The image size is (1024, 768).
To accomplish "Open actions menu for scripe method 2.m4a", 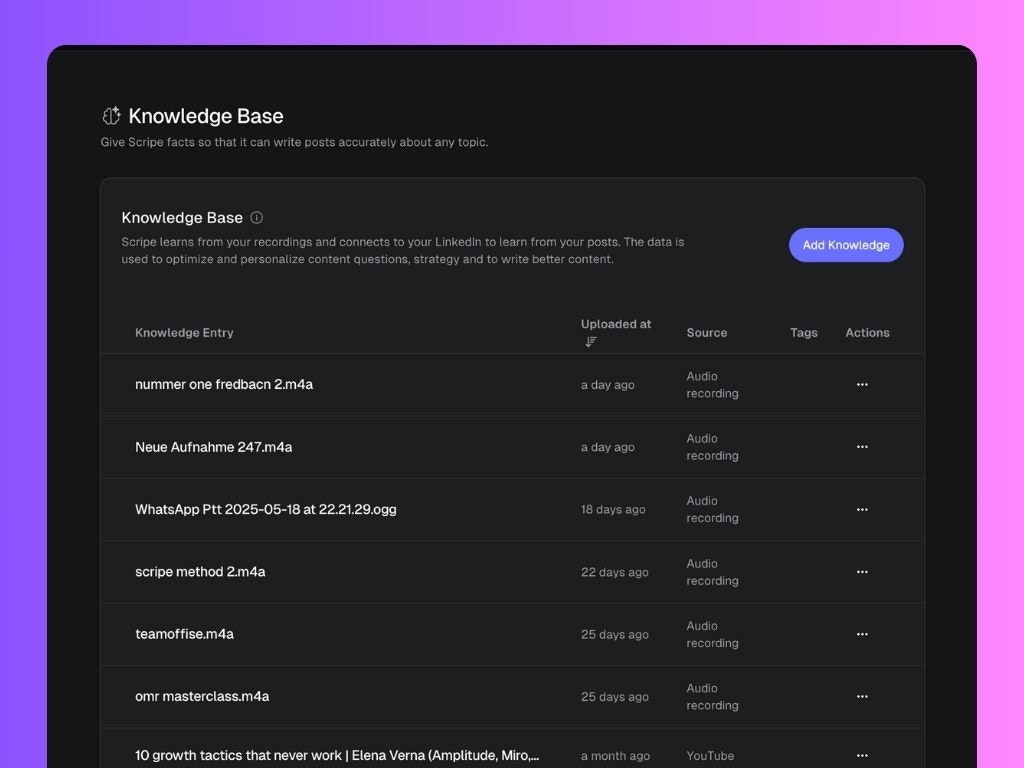I will pyautogui.click(x=862, y=571).
